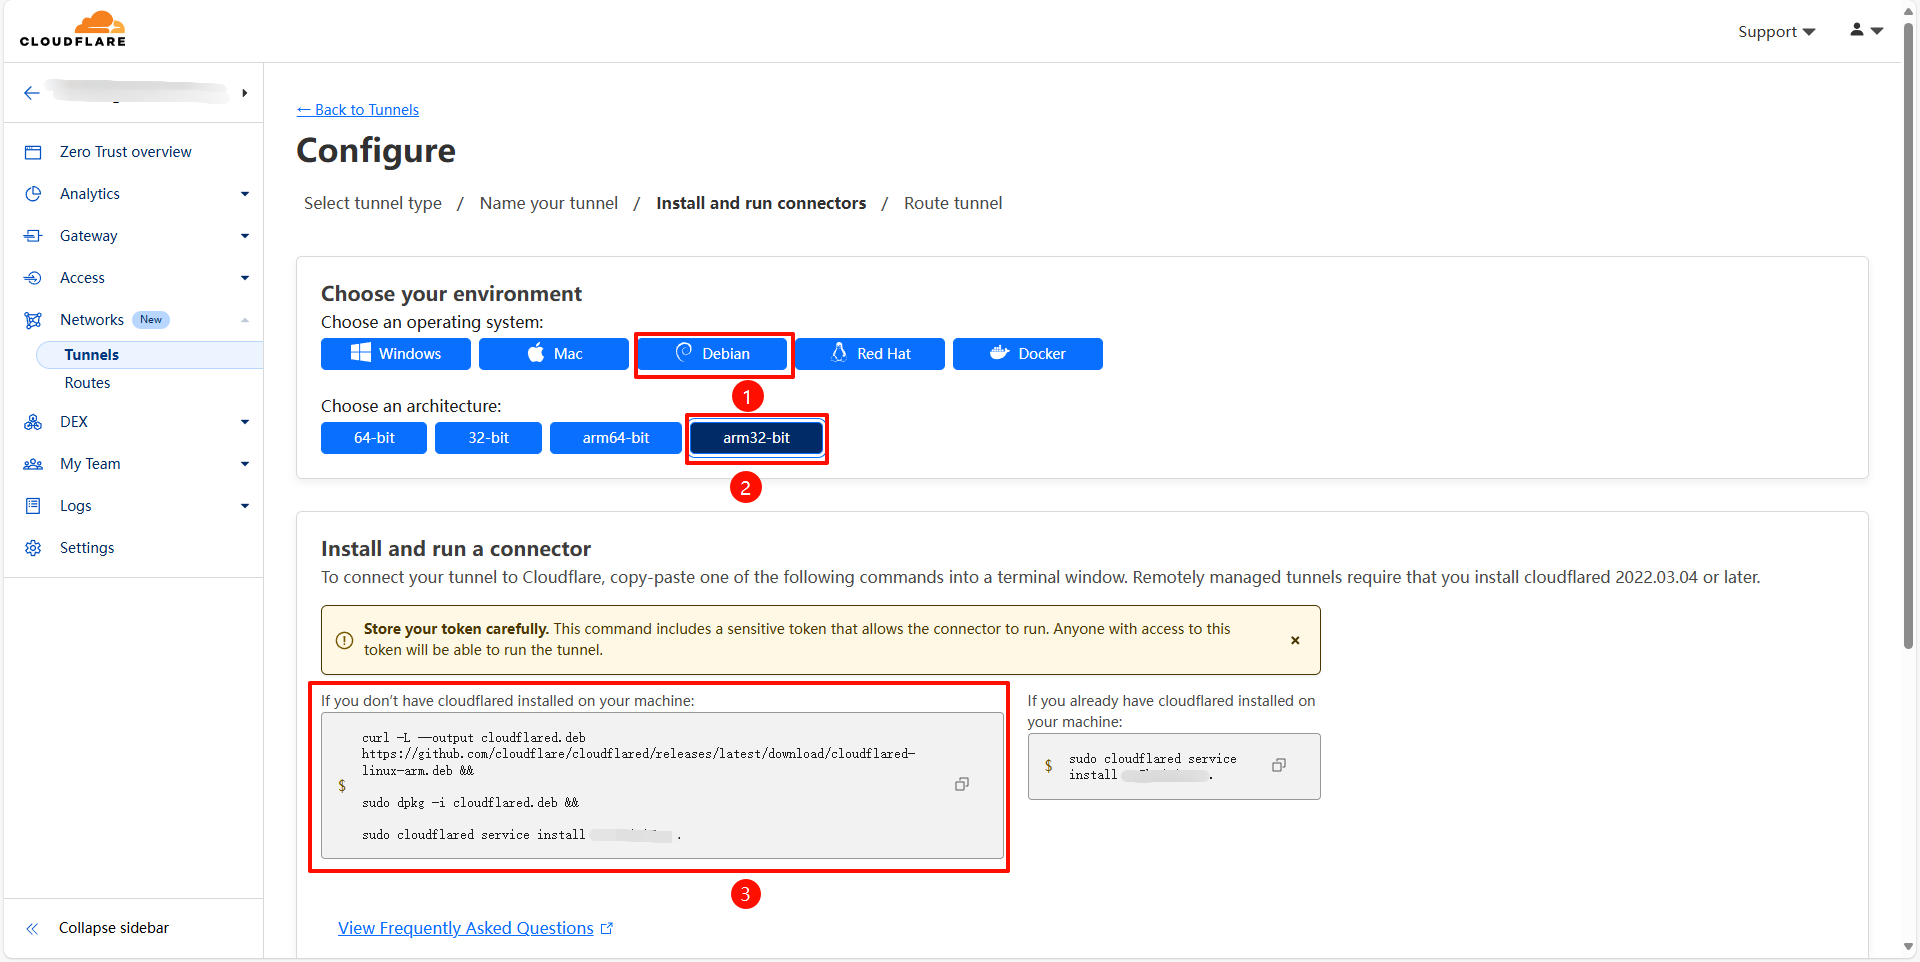Viewport: 1920px width, 962px height.
Task: Open Routes under Networks
Action: pos(88,383)
